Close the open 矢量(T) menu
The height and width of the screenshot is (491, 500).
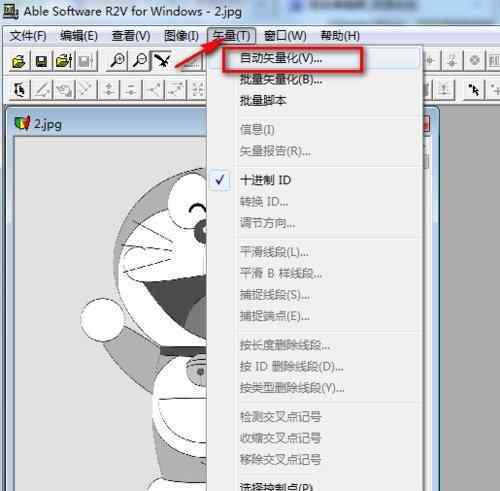coord(231,36)
